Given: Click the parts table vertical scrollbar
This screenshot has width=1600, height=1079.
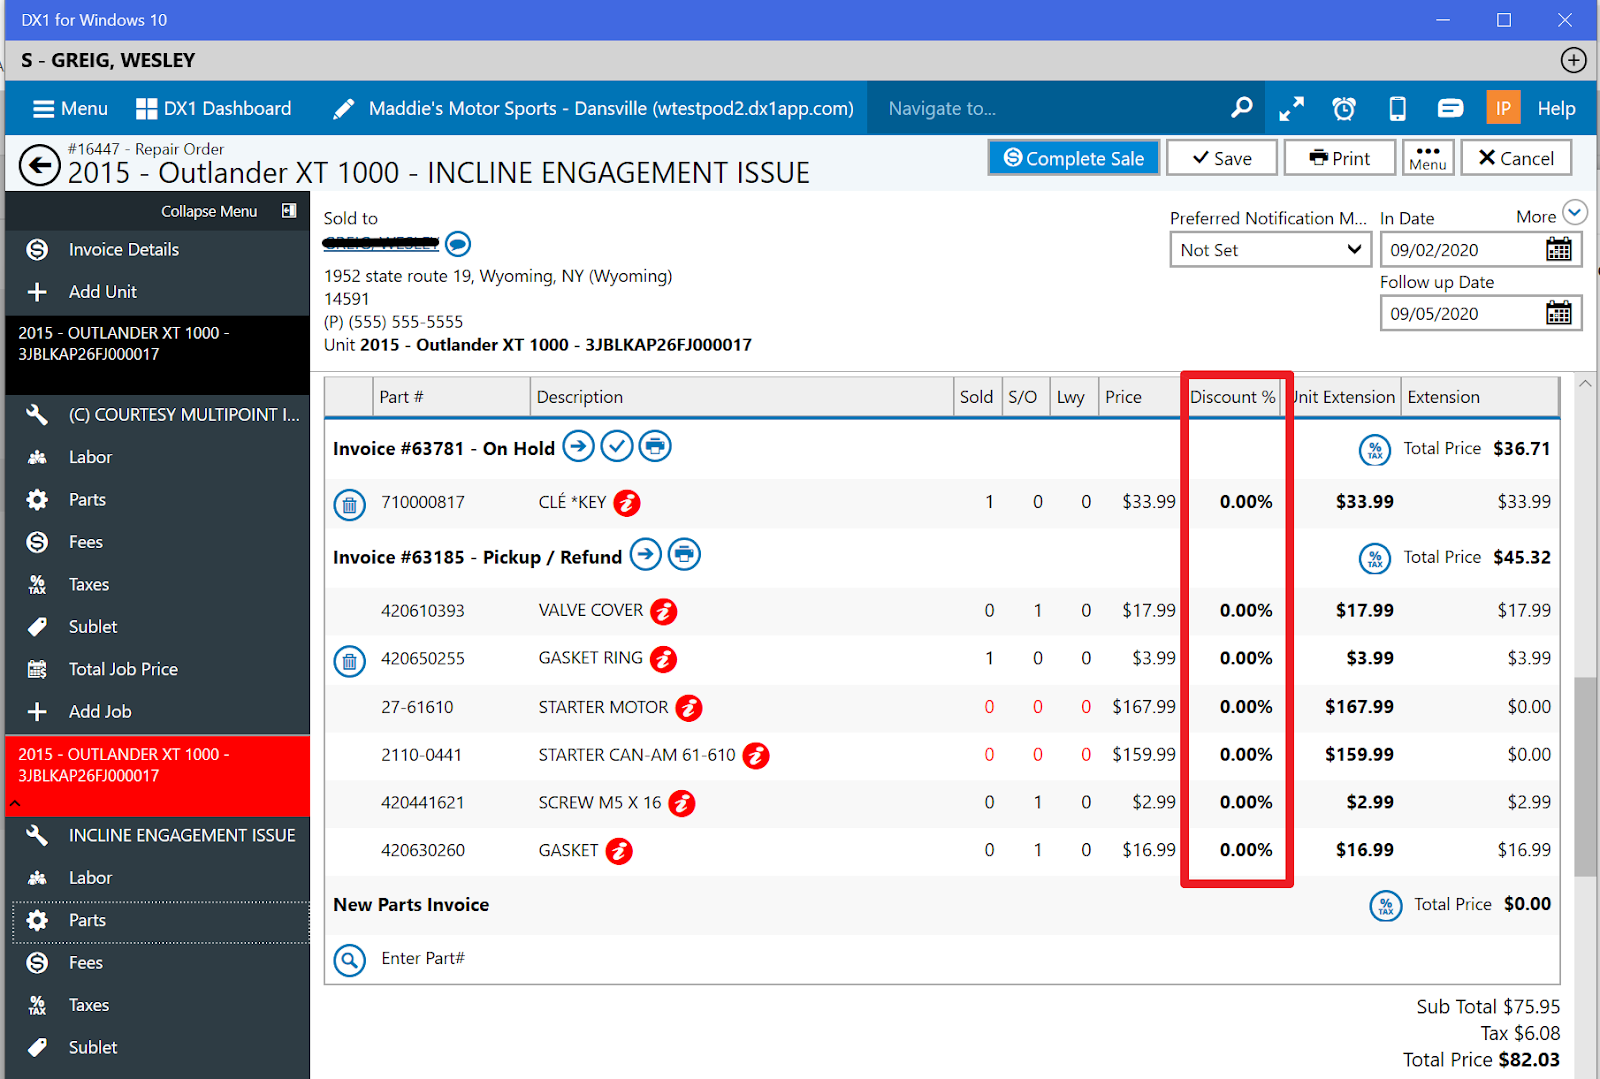Looking at the screenshot, I should (x=1585, y=775).
